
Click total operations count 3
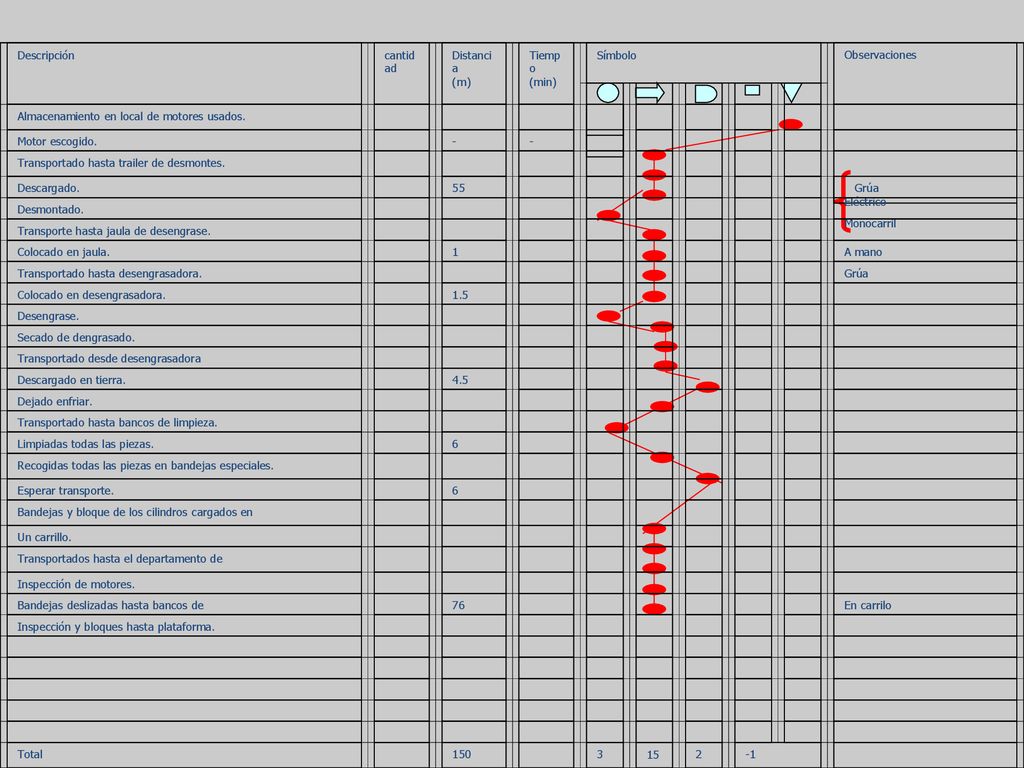600,754
